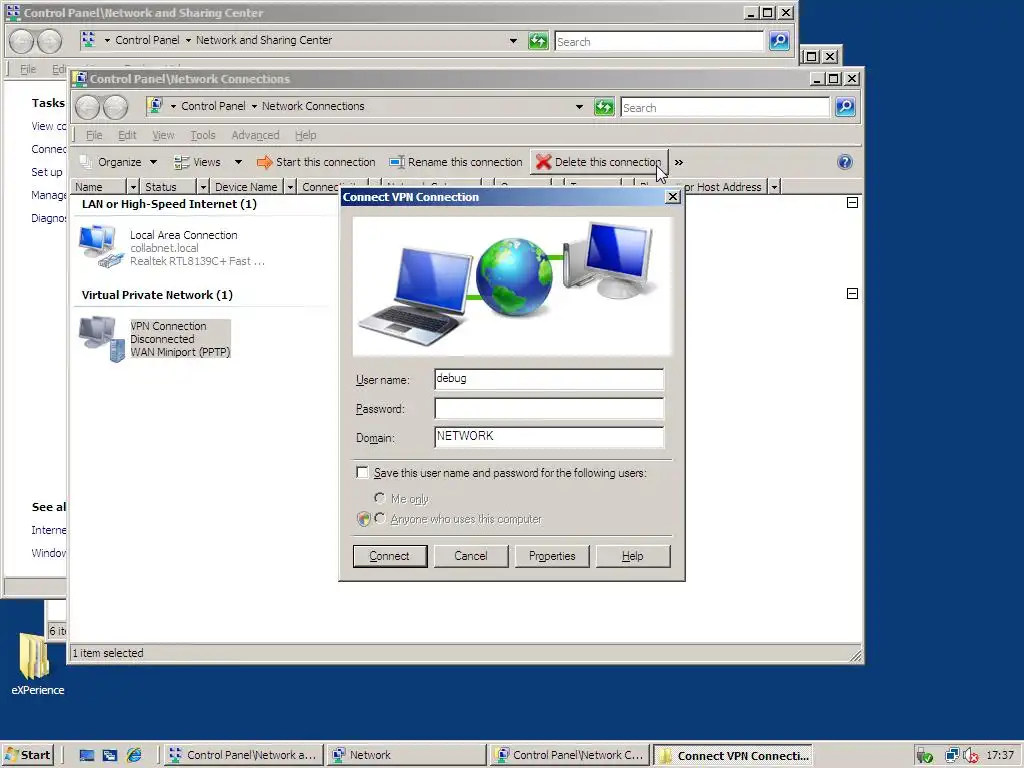
Task: Cancel the Connect VPN Connection dialog
Action: pos(471,556)
